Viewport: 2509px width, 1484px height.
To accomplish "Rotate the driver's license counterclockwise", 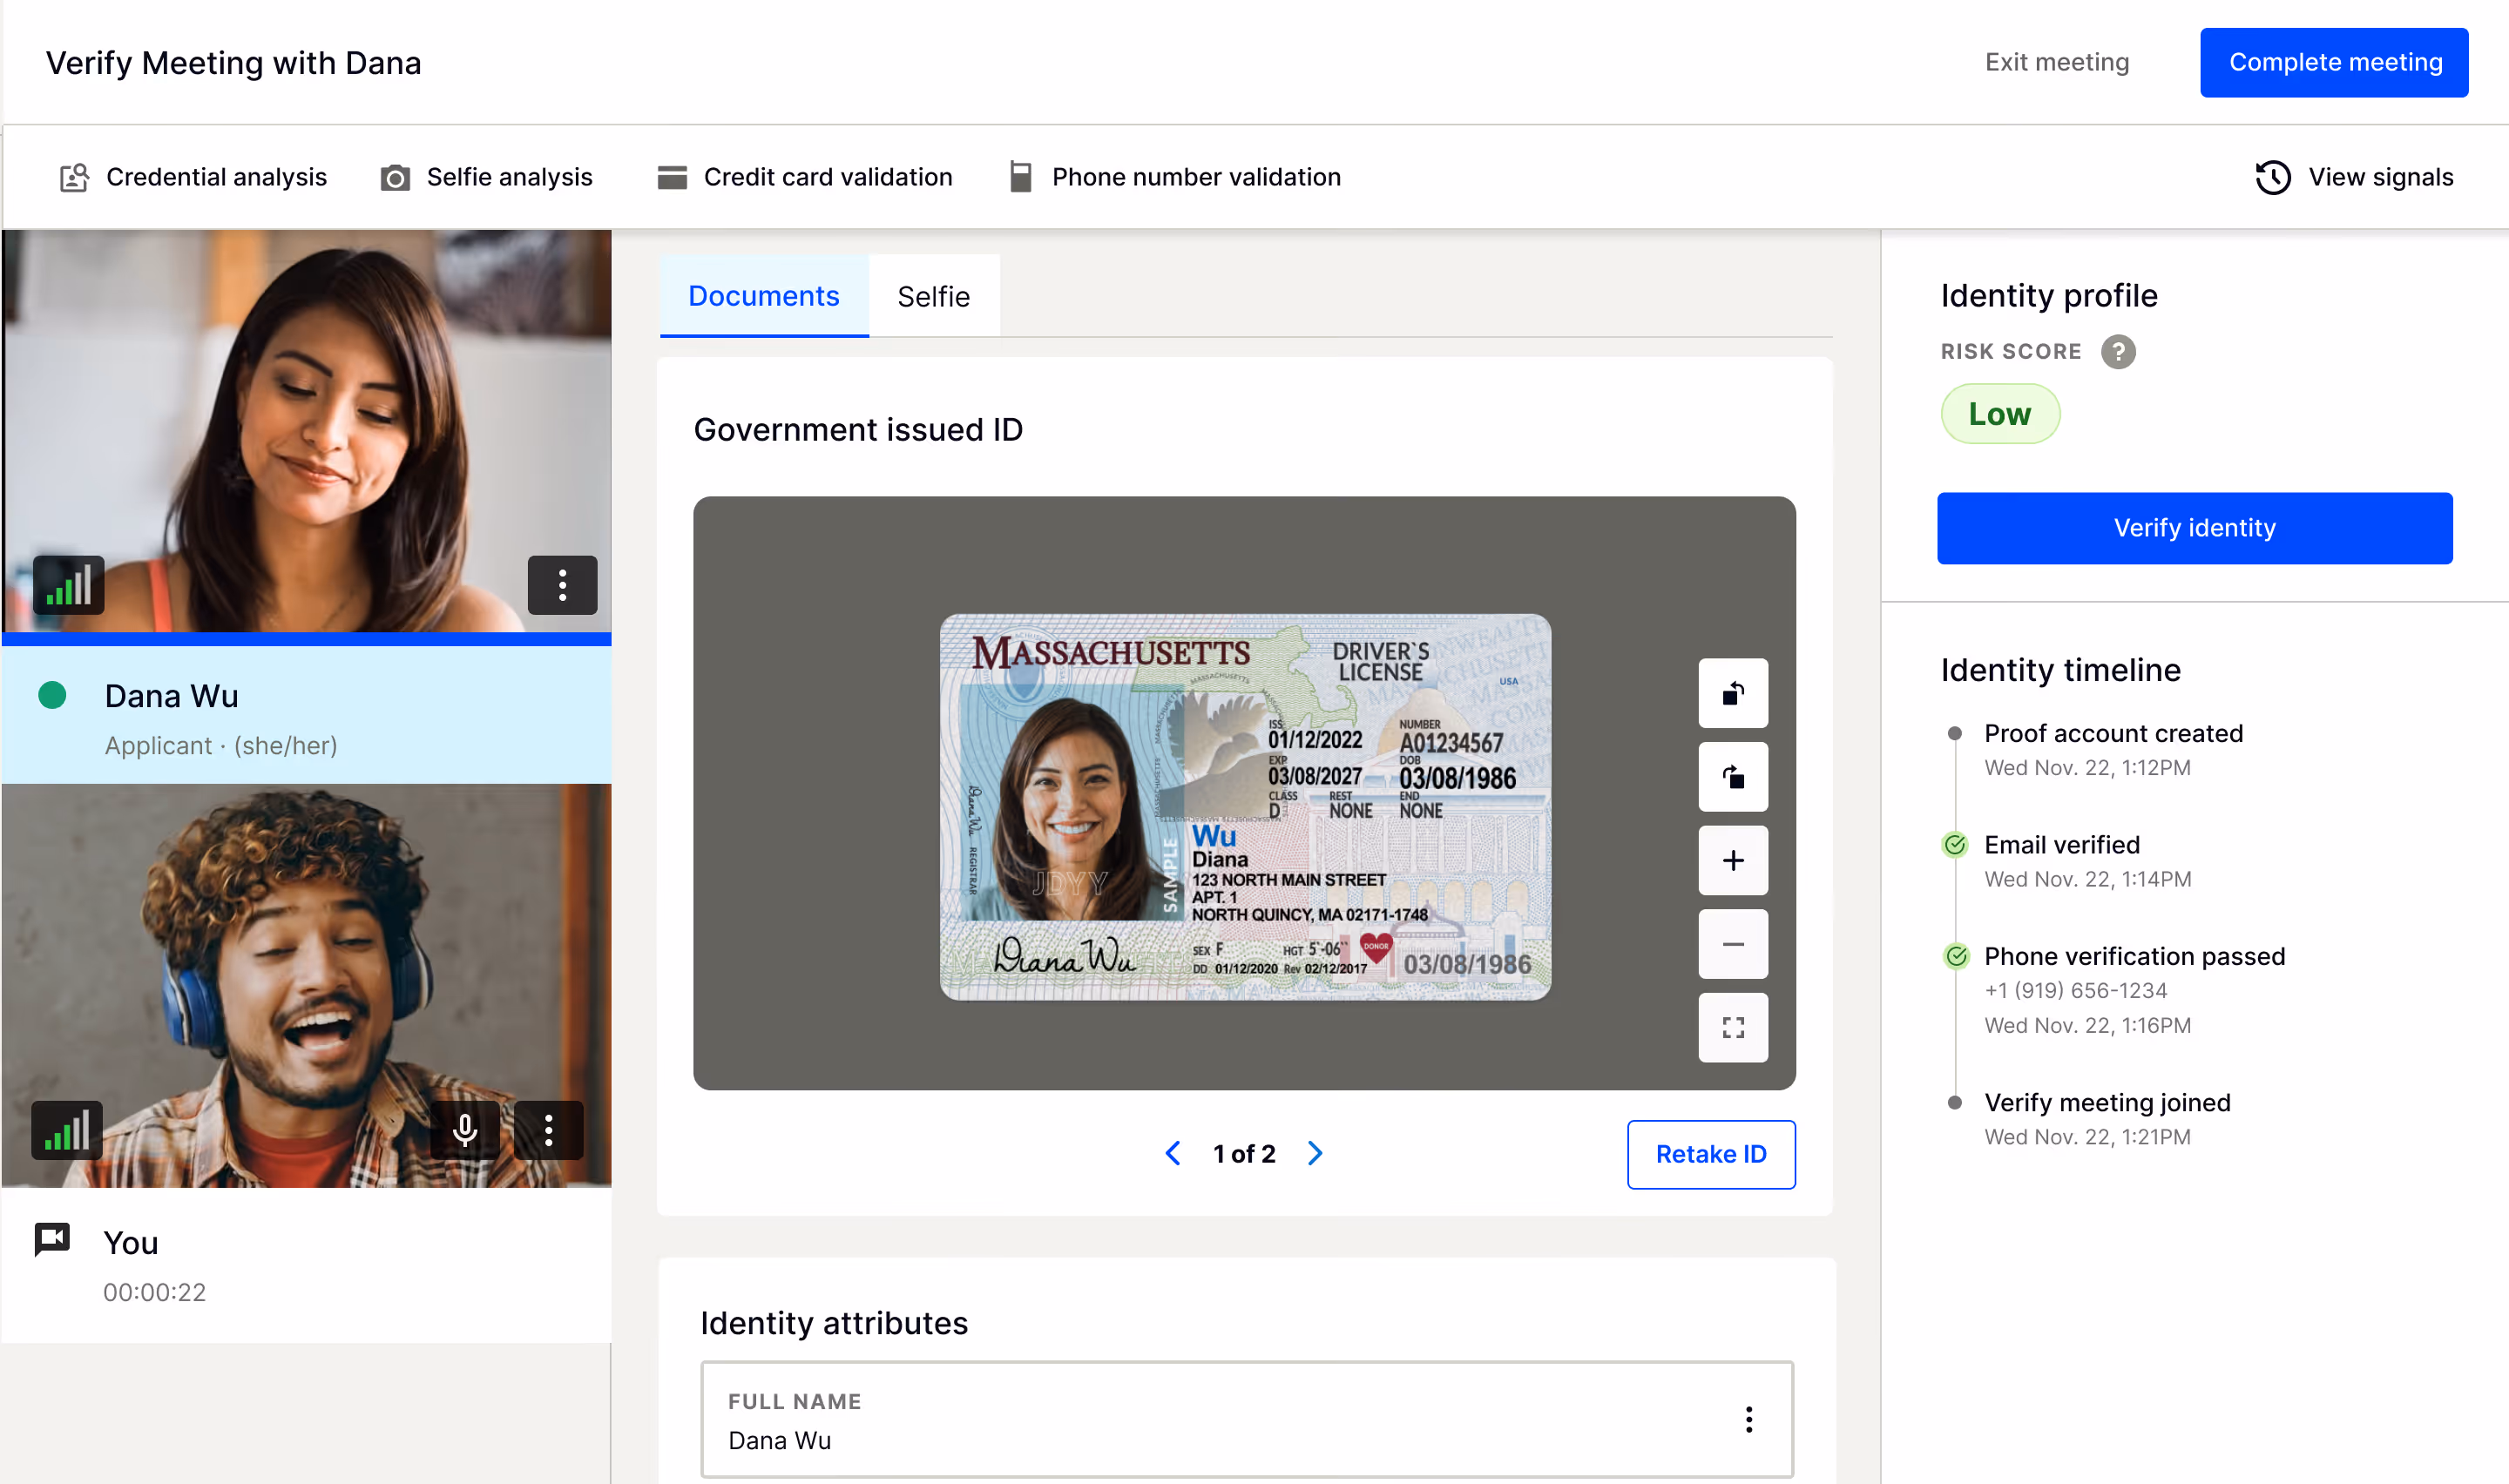I will 1733,693.
